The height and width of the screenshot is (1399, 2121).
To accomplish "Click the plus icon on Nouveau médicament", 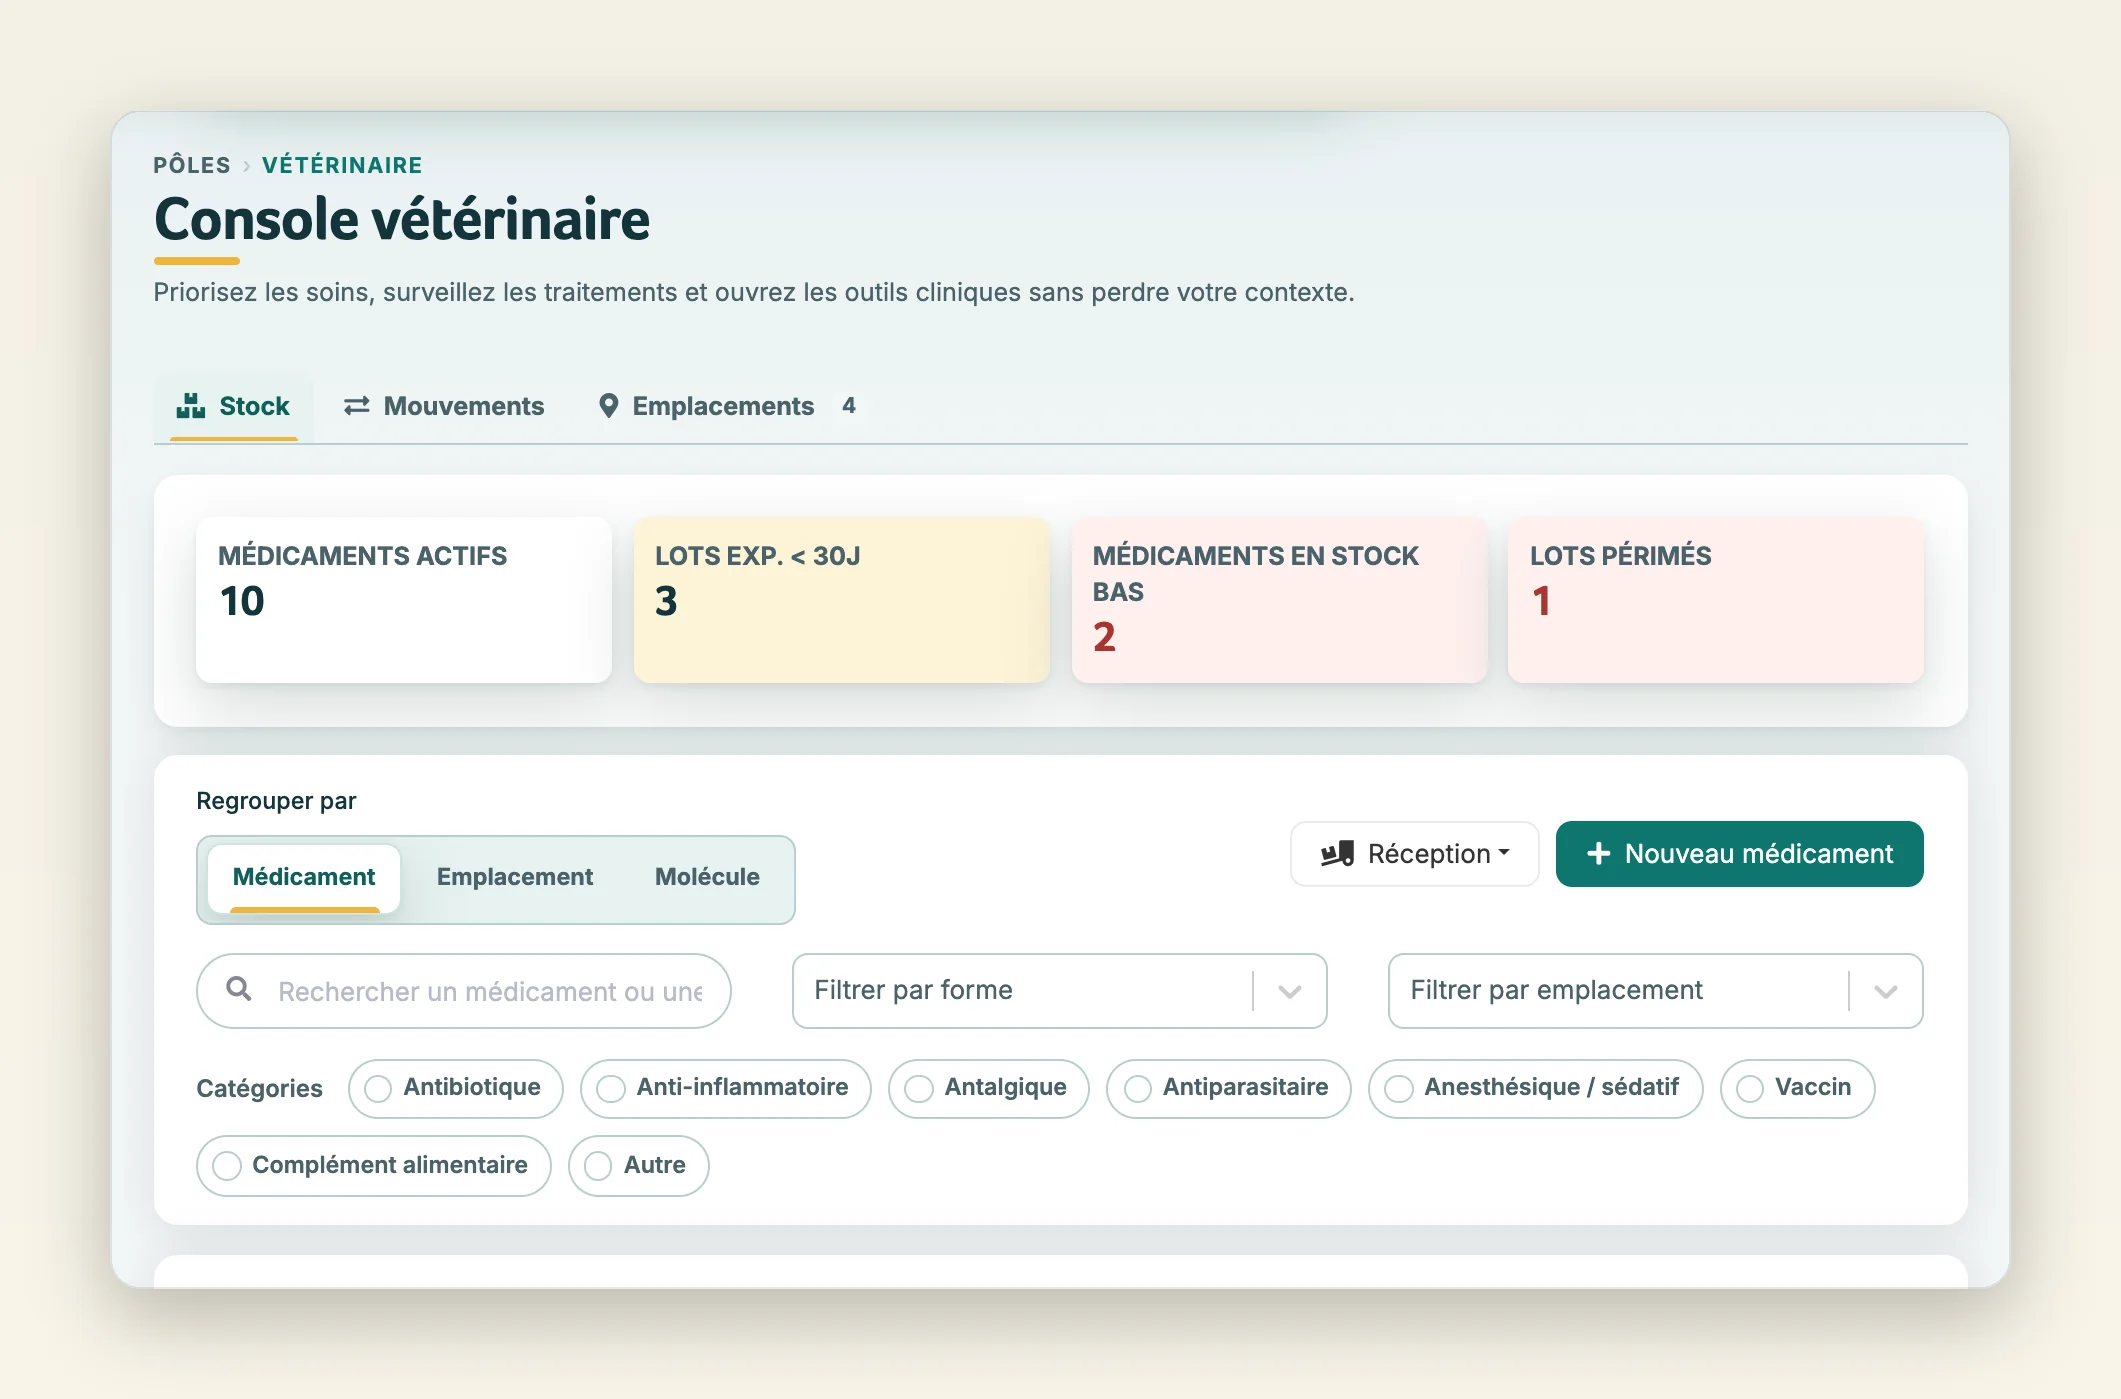I will point(1599,854).
